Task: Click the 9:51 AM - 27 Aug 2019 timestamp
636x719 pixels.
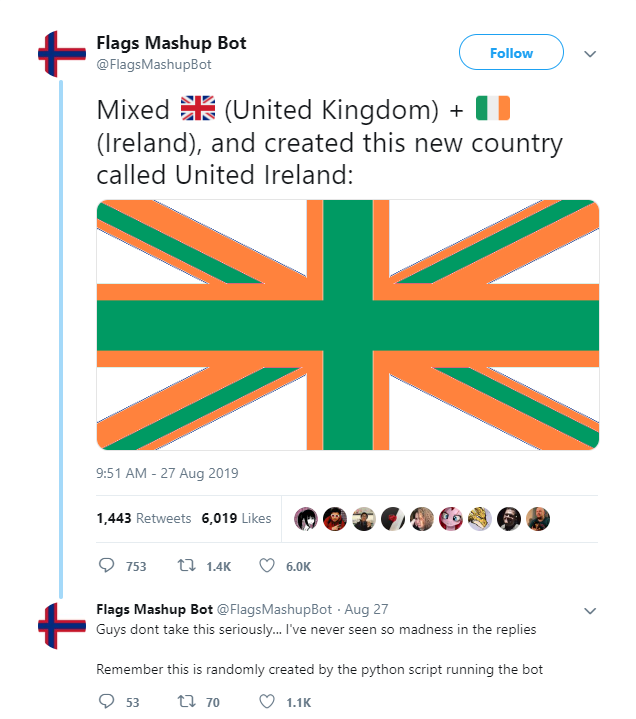Action: pyautogui.click(x=167, y=473)
